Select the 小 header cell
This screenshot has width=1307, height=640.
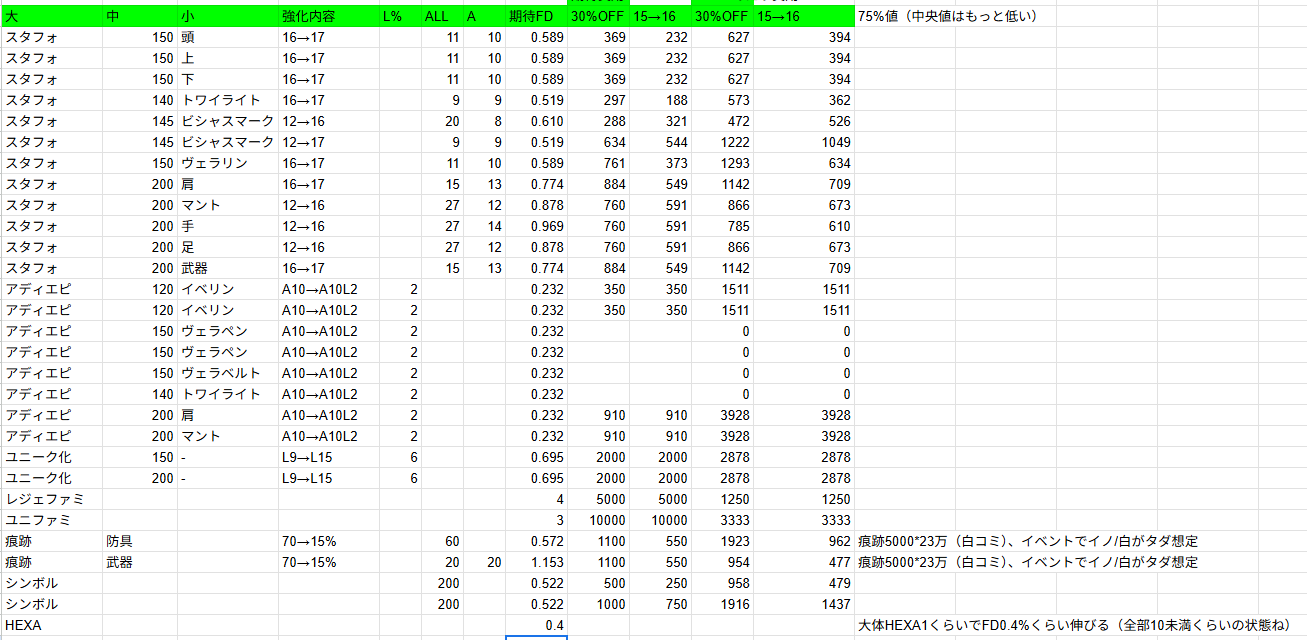pos(228,16)
